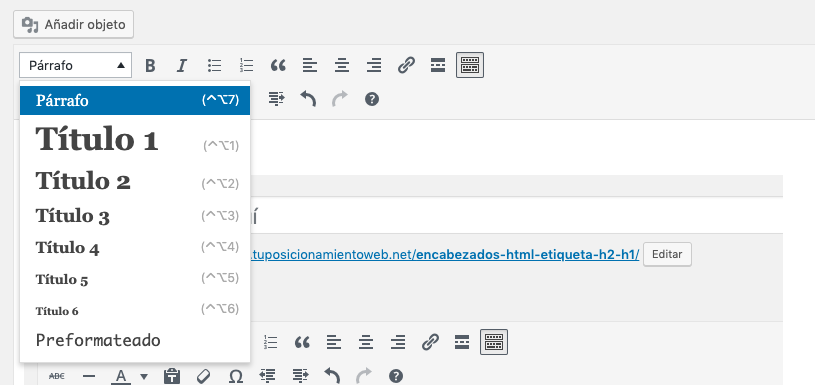Click the Editar permalink button
Screen dimensions: 815x385
pos(667,255)
